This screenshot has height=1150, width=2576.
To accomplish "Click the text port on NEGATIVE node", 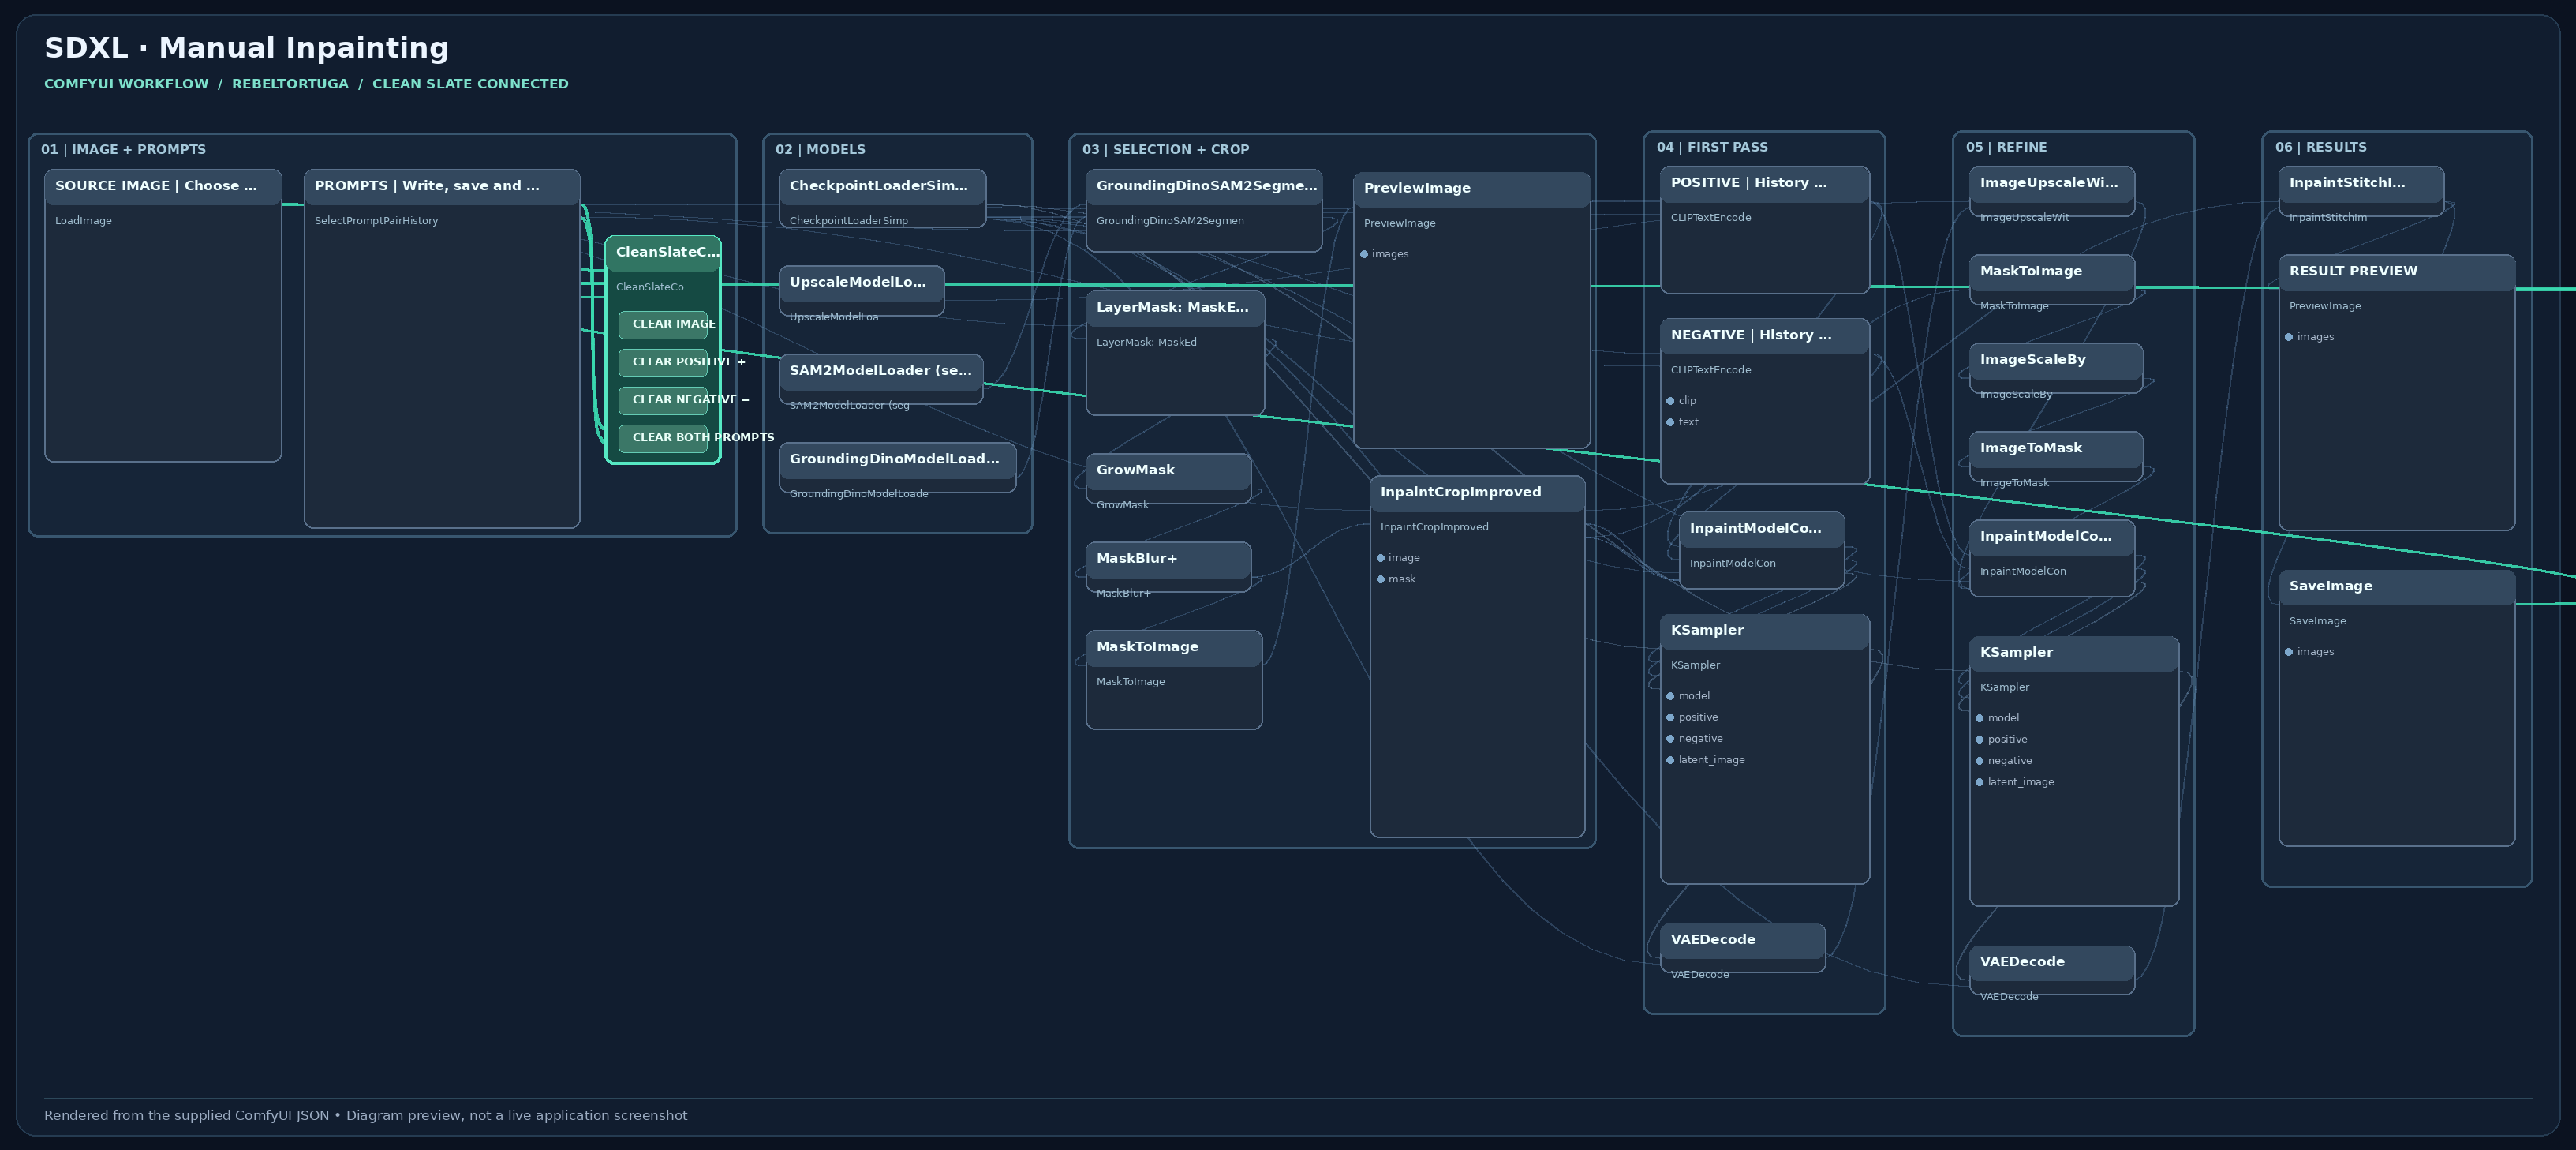I will pos(1670,422).
